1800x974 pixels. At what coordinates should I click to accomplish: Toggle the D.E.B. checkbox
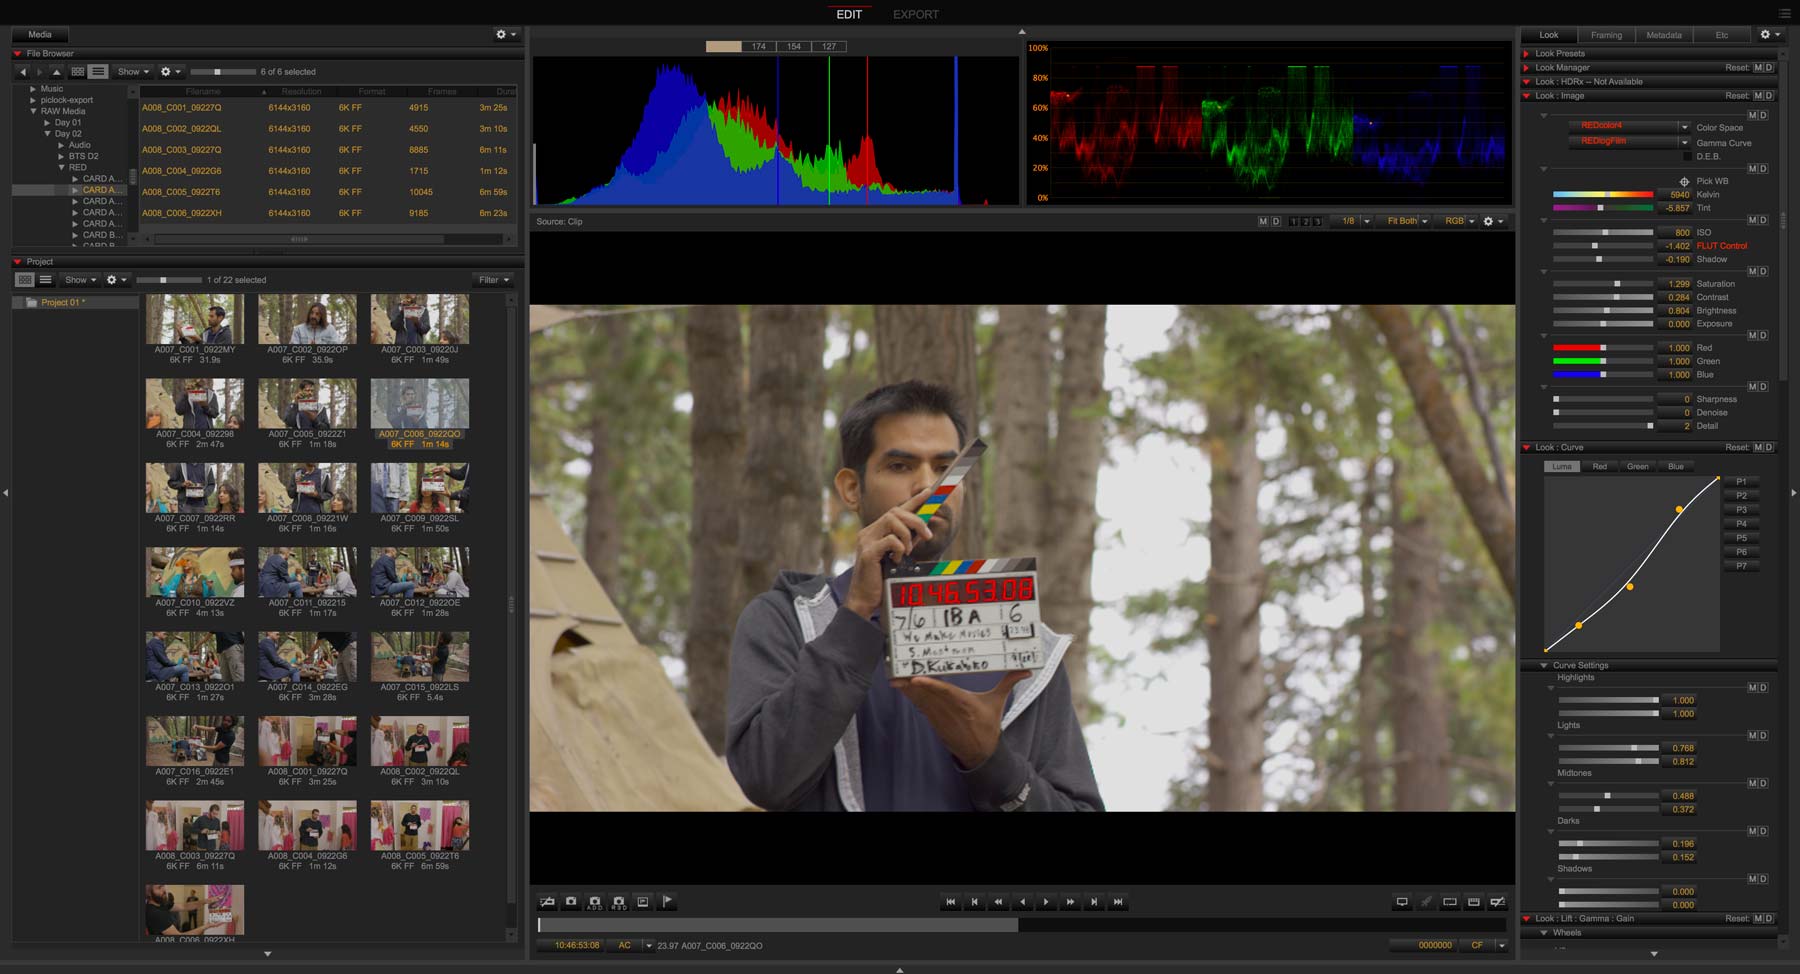1688,156
